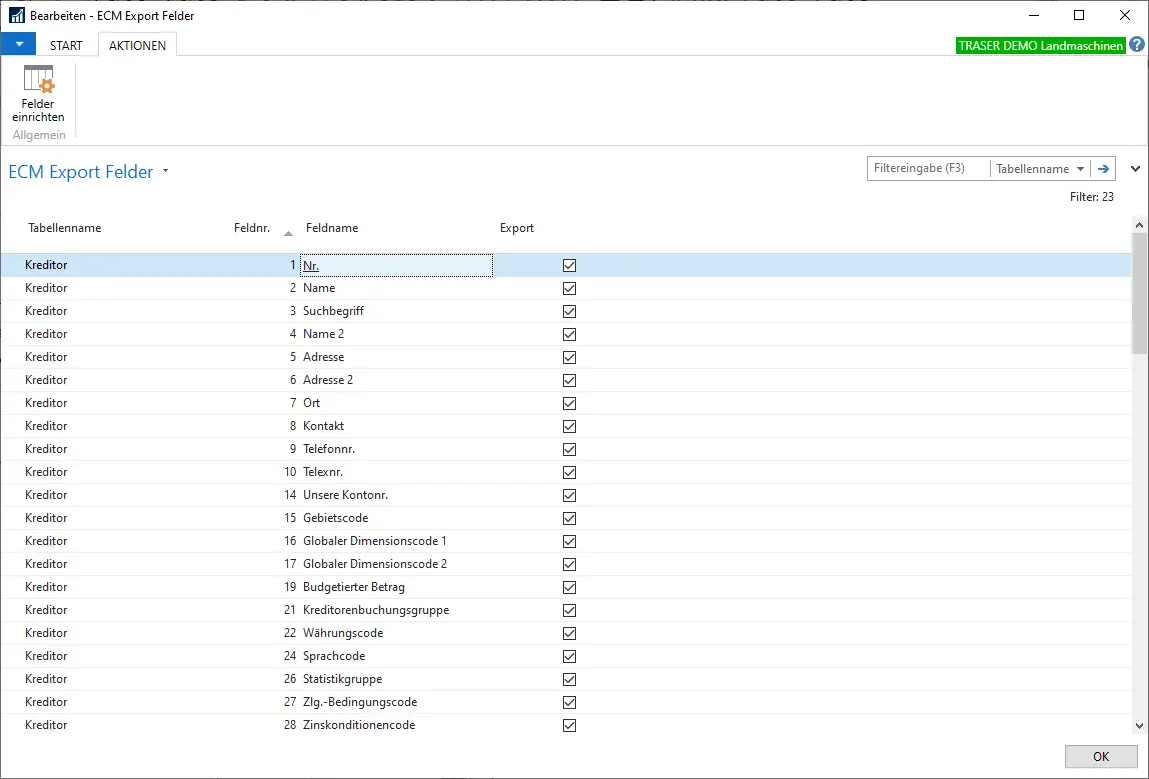The width and height of the screenshot is (1149, 779).
Task: Click the scroll down arrow of list
Action: coord(1139,726)
